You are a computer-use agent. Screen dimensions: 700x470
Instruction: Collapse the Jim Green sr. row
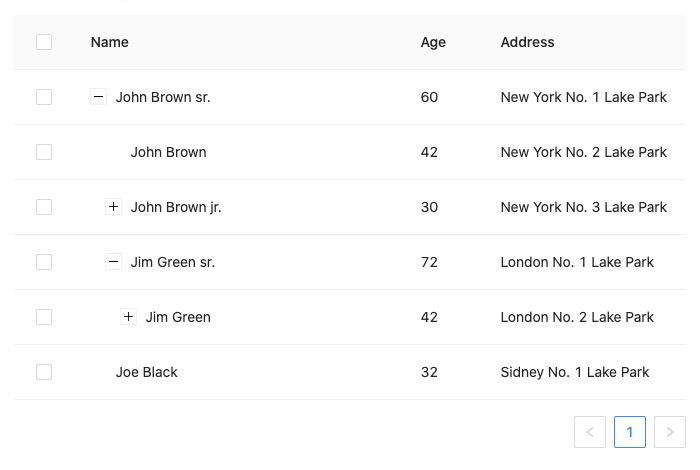point(113,262)
